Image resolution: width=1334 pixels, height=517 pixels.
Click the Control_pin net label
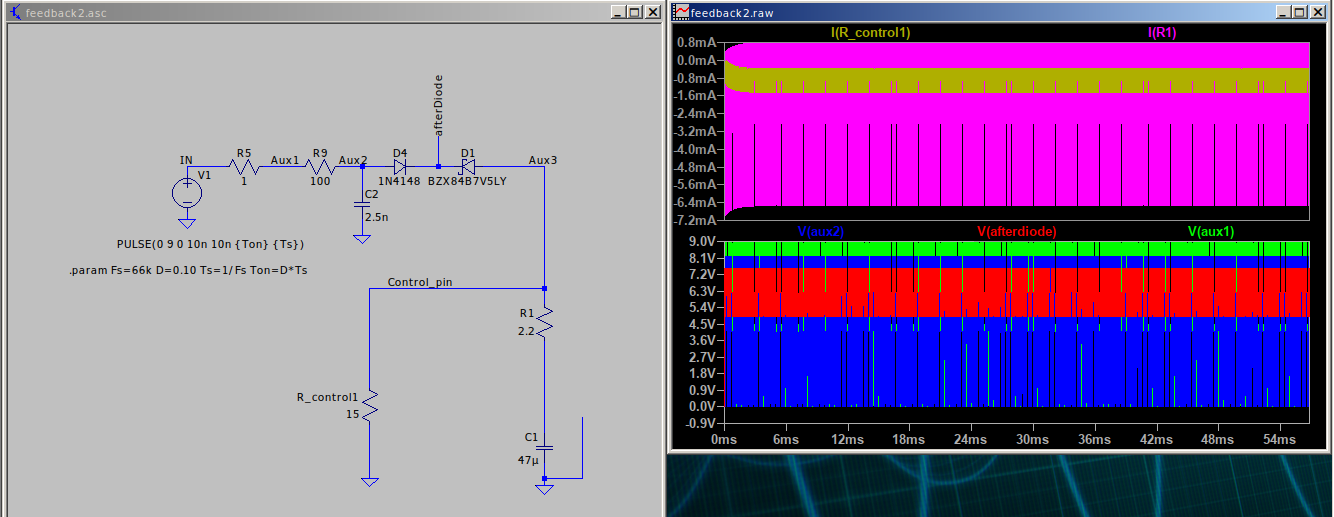point(419,282)
